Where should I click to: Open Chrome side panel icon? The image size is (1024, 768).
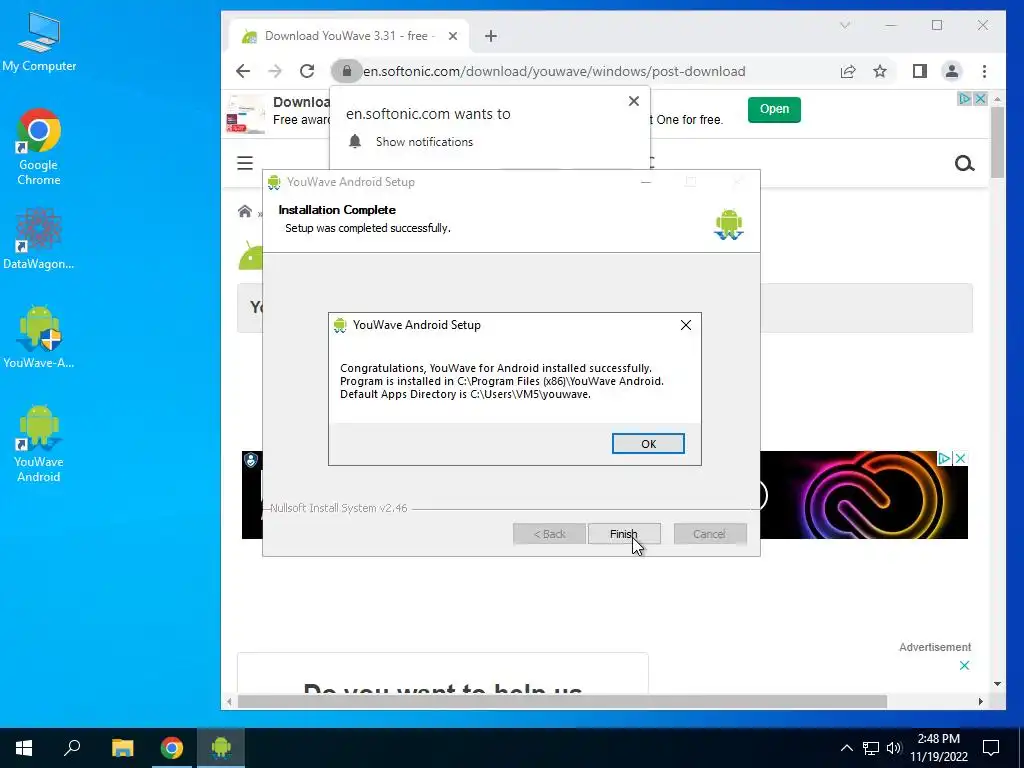point(920,71)
